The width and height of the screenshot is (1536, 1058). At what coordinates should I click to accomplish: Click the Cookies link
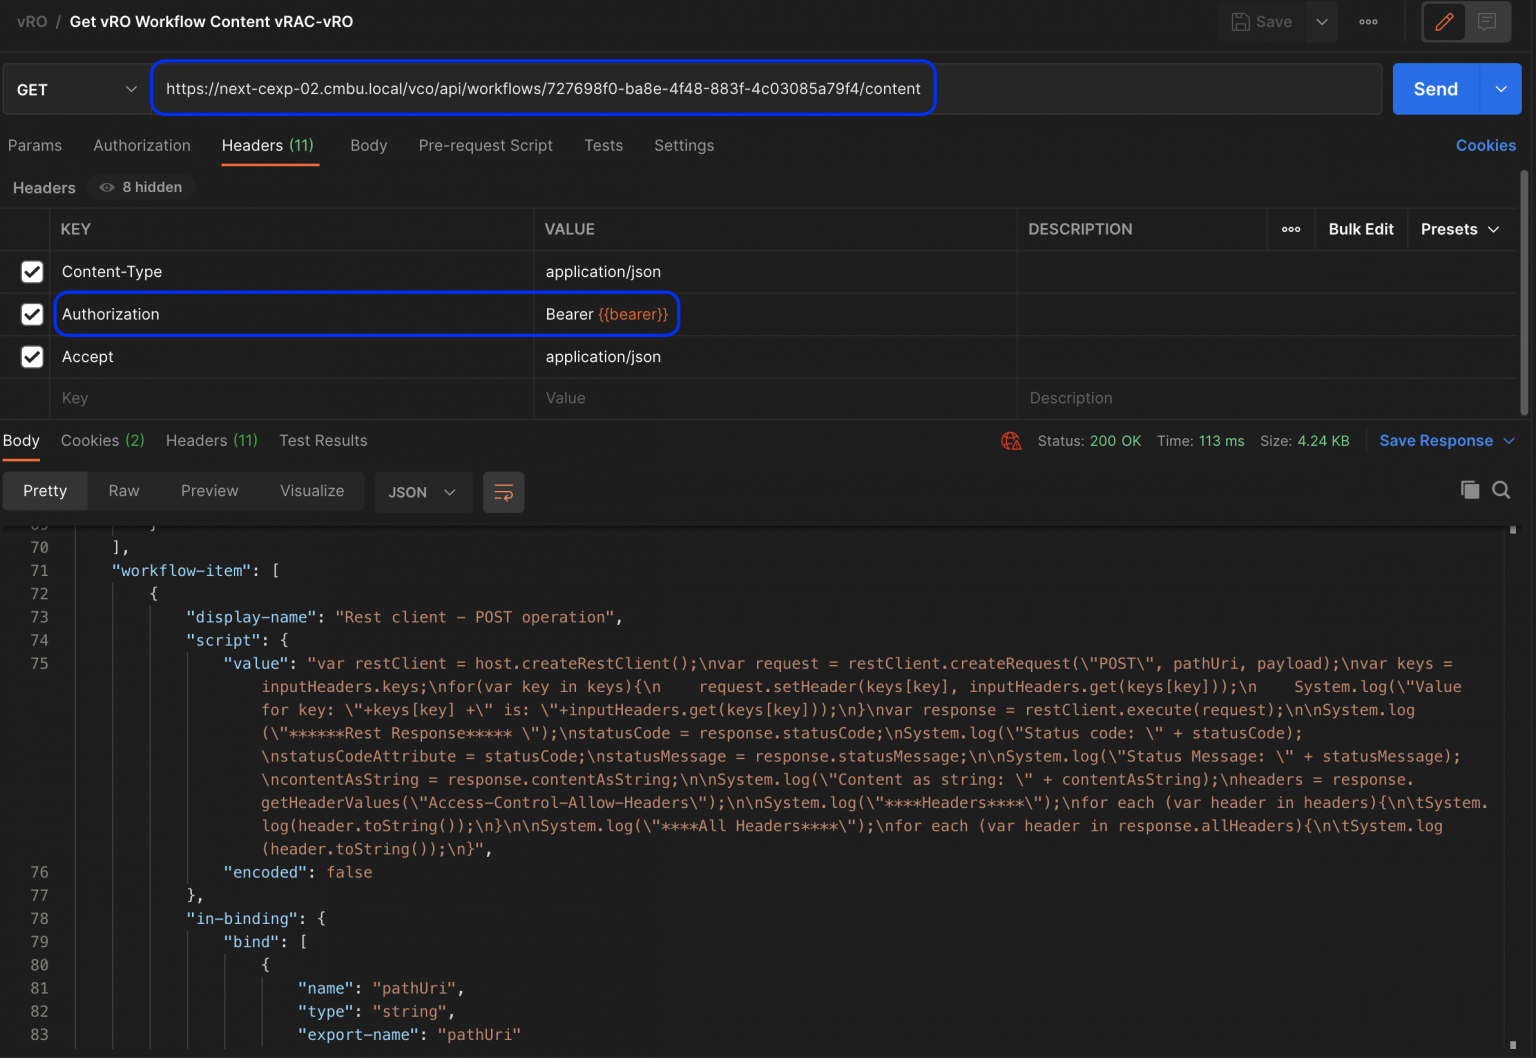[1485, 146]
